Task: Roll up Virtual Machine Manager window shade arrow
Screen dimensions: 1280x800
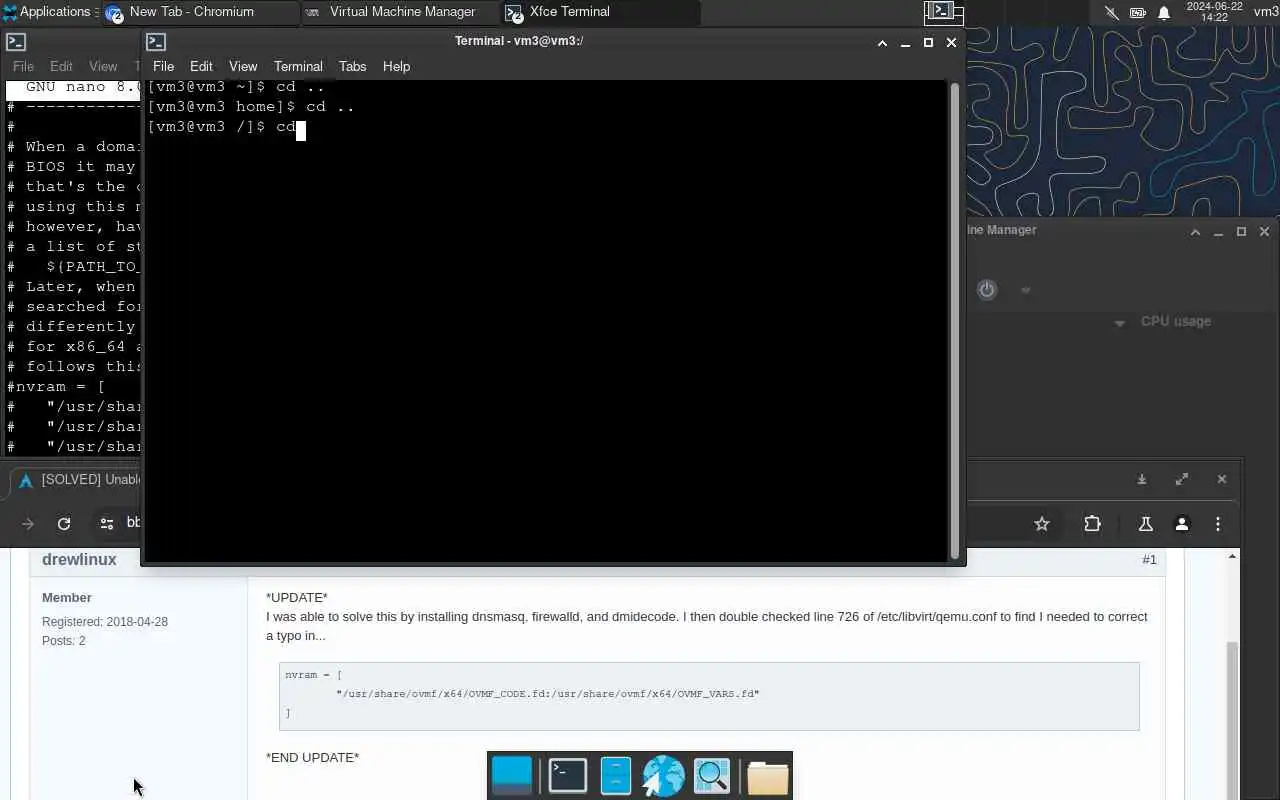Action: 1195,232
